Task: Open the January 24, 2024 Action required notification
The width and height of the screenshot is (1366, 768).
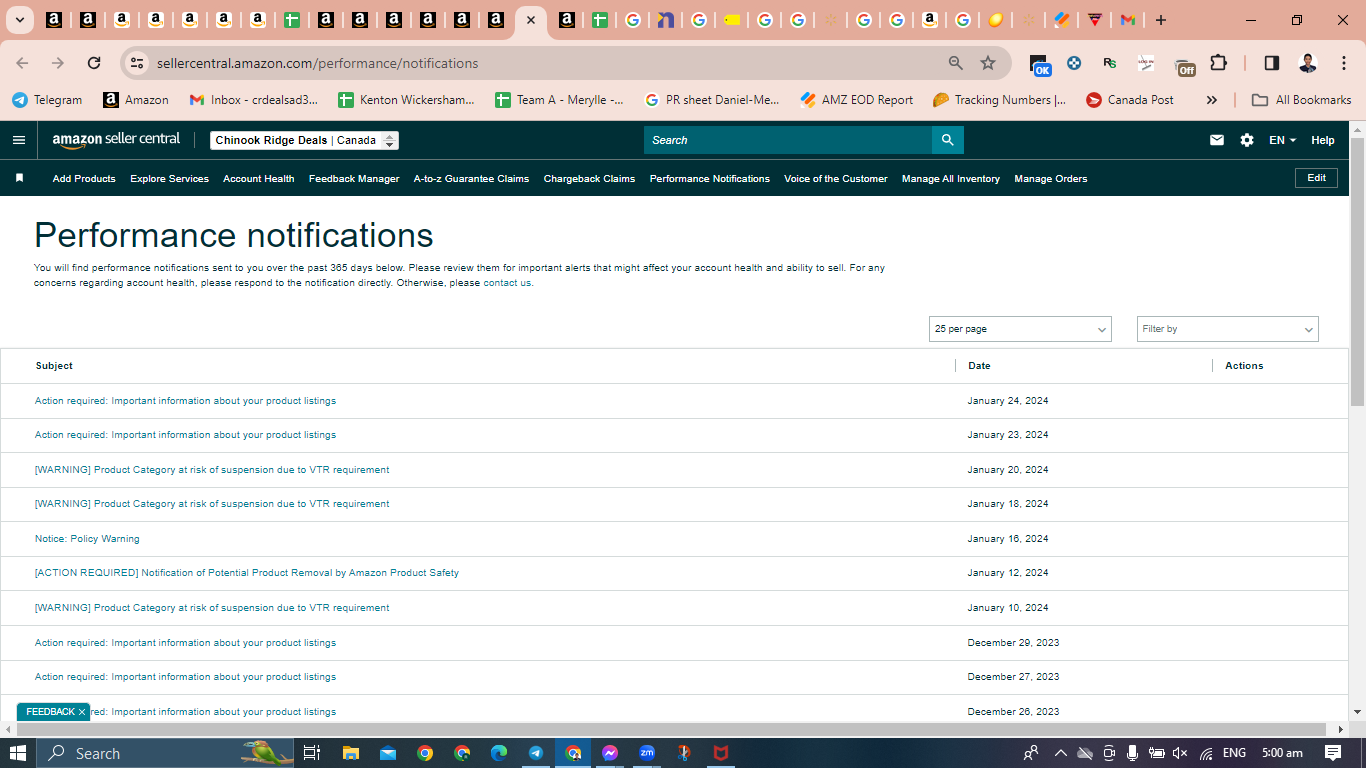Action: 185,401
